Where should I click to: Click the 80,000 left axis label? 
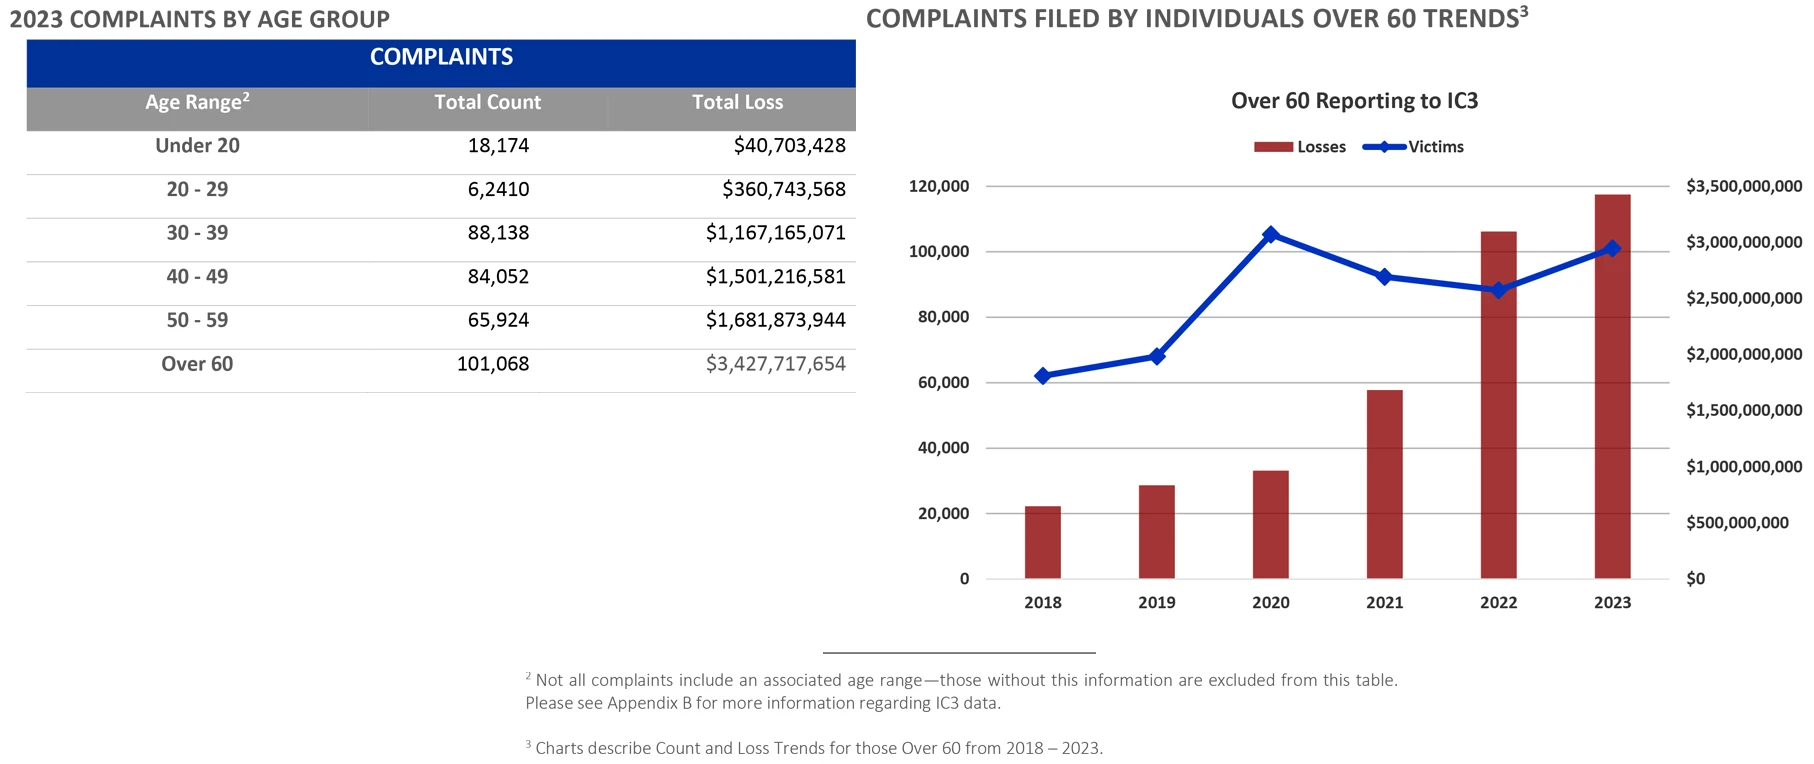click(943, 317)
